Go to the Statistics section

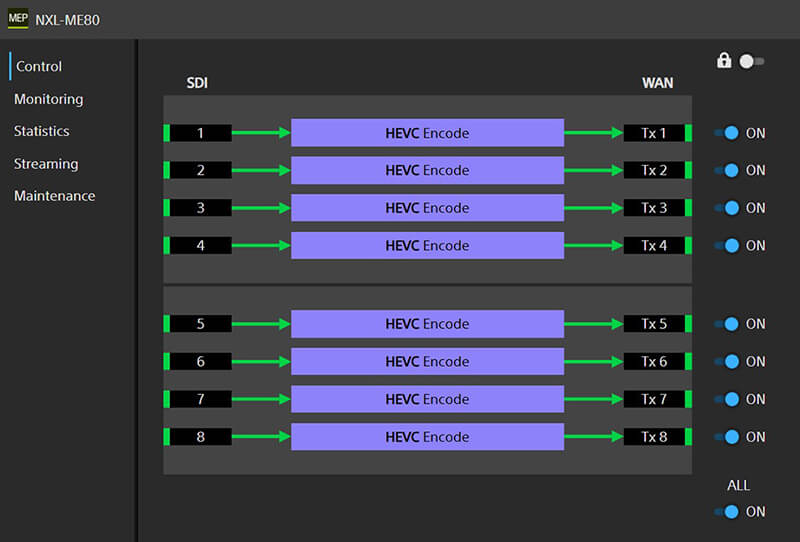coord(41,131)
